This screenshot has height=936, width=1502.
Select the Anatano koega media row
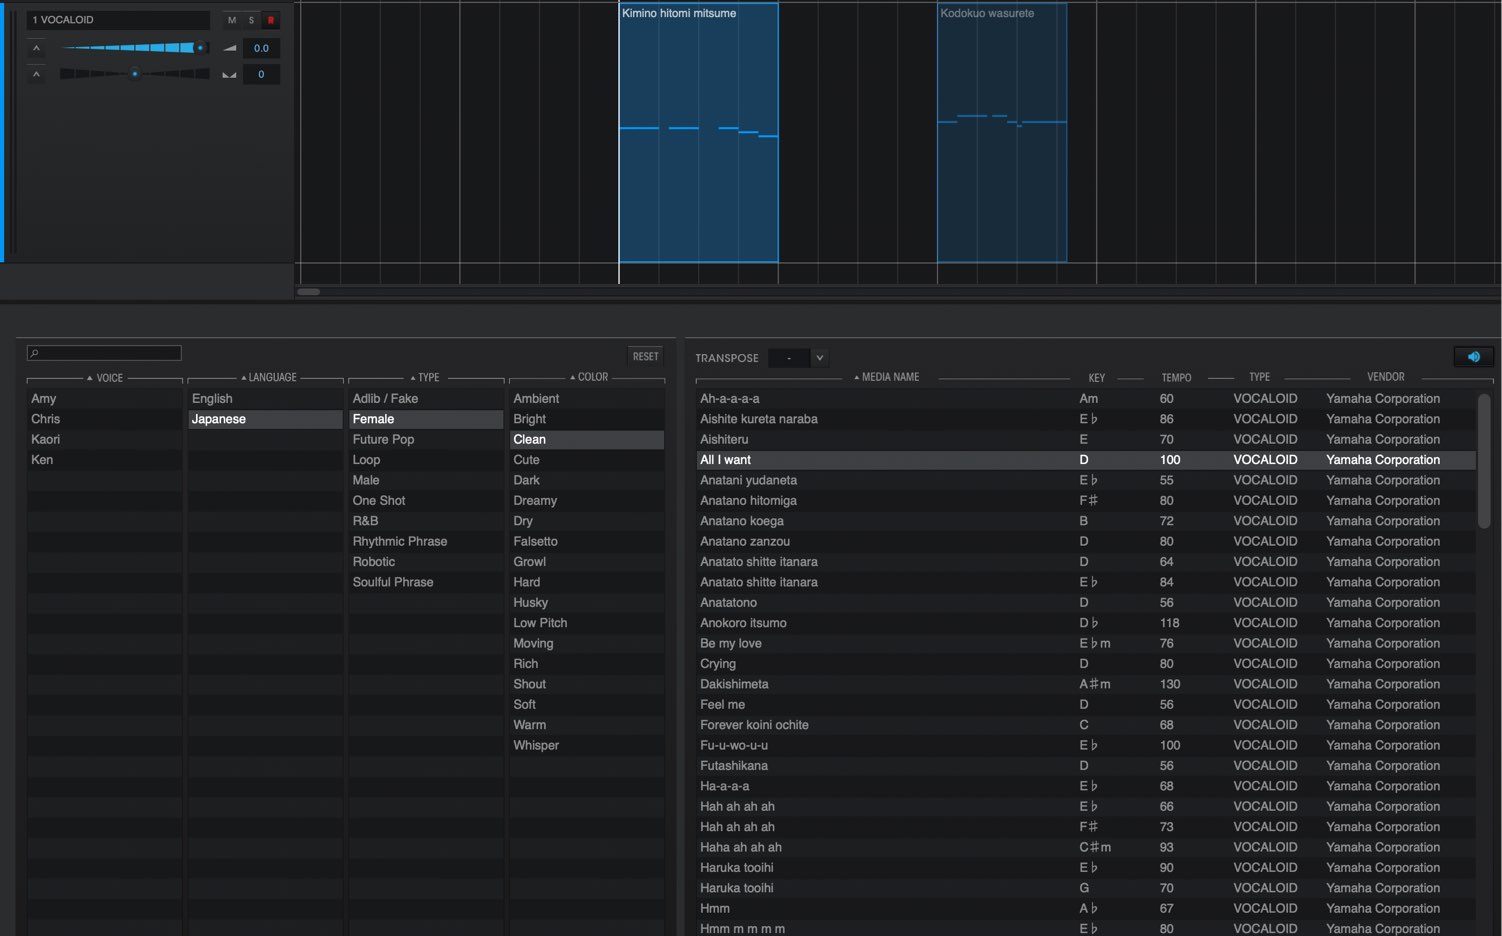tap(1086, 521)
